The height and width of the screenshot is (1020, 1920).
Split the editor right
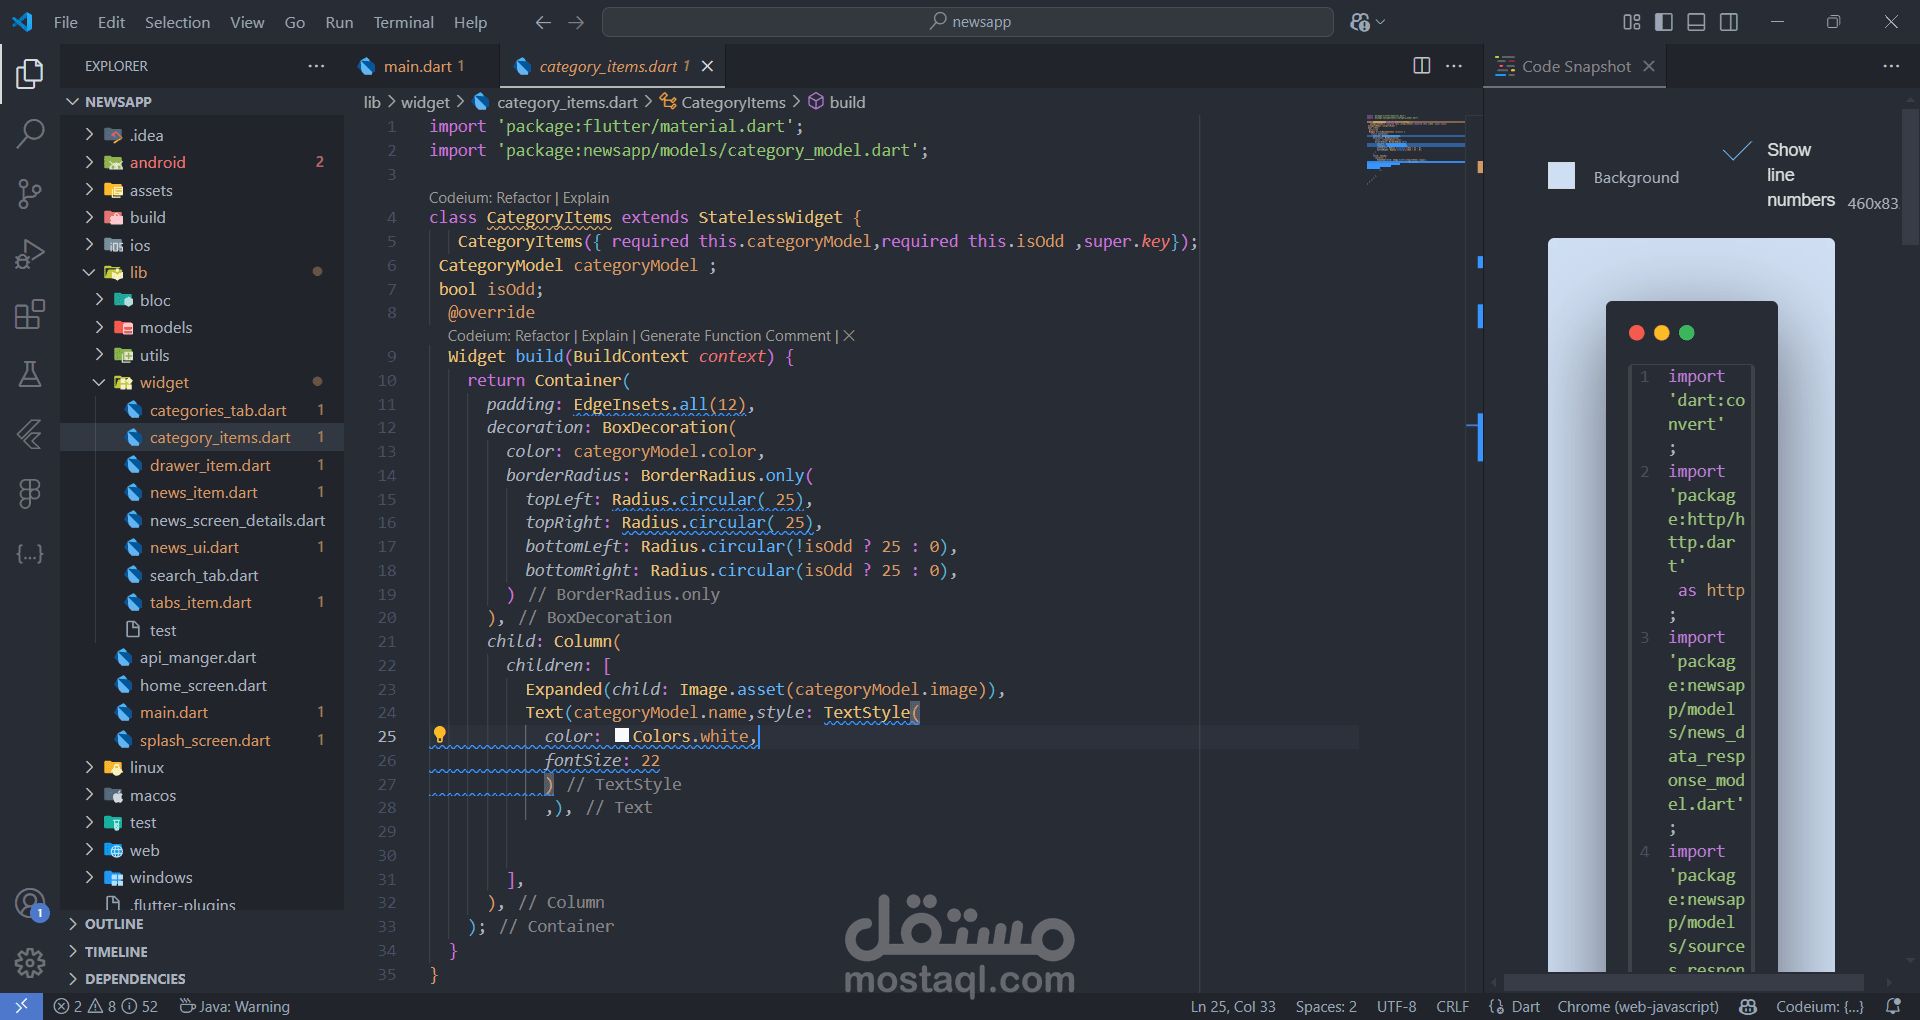1421,66
